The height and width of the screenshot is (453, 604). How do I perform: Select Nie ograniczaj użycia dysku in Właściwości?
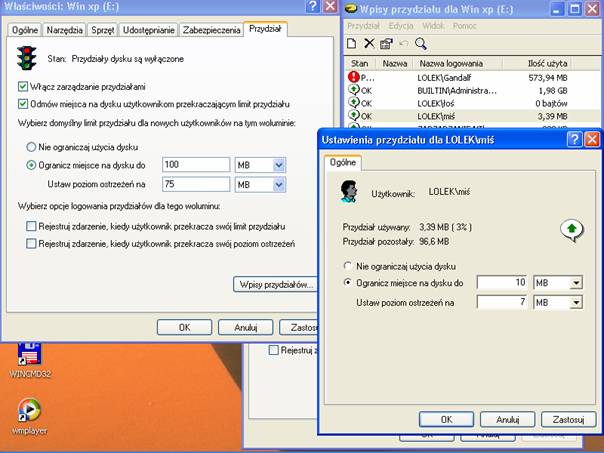pos(31,147)
